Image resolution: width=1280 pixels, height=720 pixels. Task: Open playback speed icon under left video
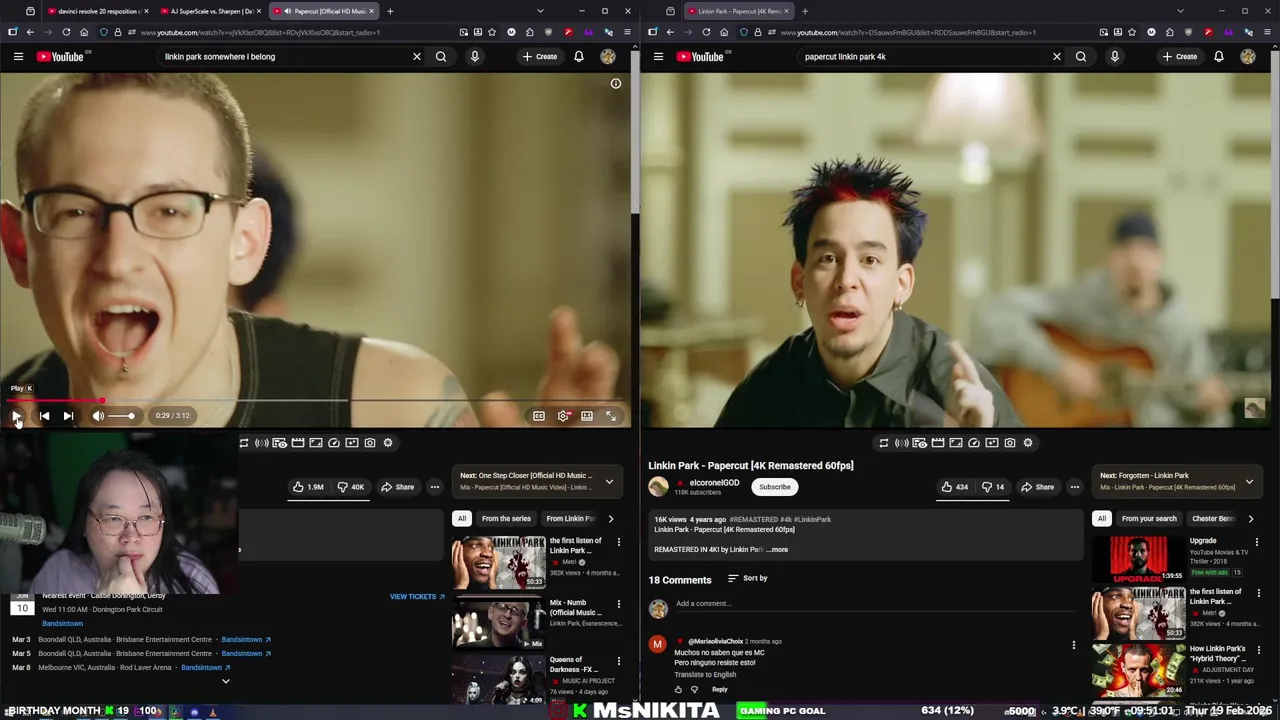click(x=334, y=443)
